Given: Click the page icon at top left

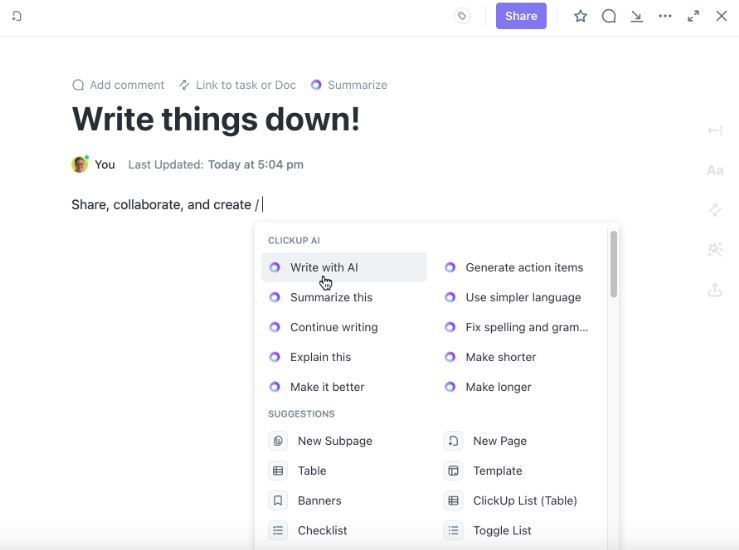Looking at the screenshot, I should [16, 16].
